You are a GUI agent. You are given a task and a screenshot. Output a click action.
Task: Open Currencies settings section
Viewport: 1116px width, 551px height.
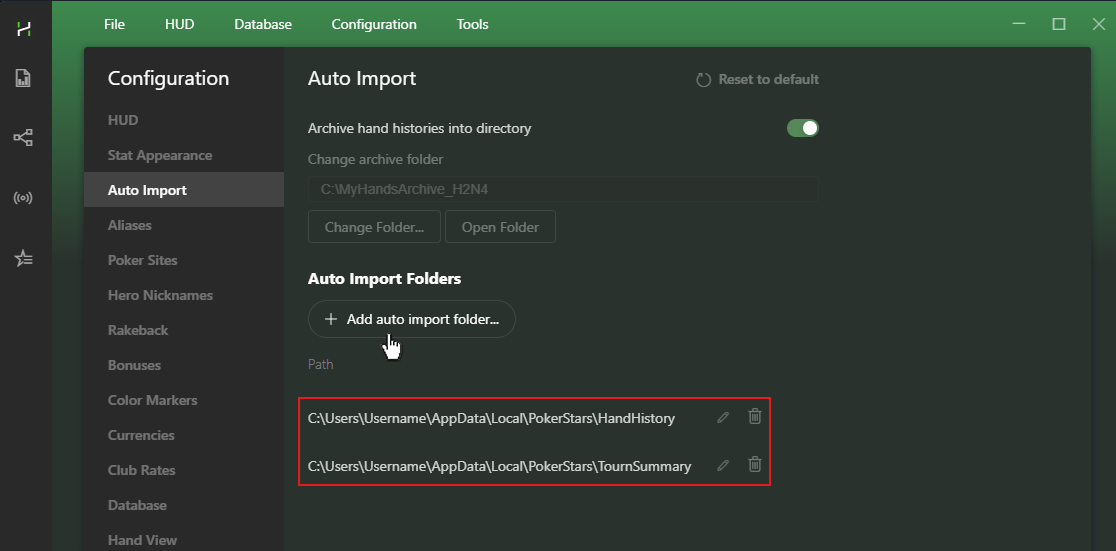[x=184, y=435]
